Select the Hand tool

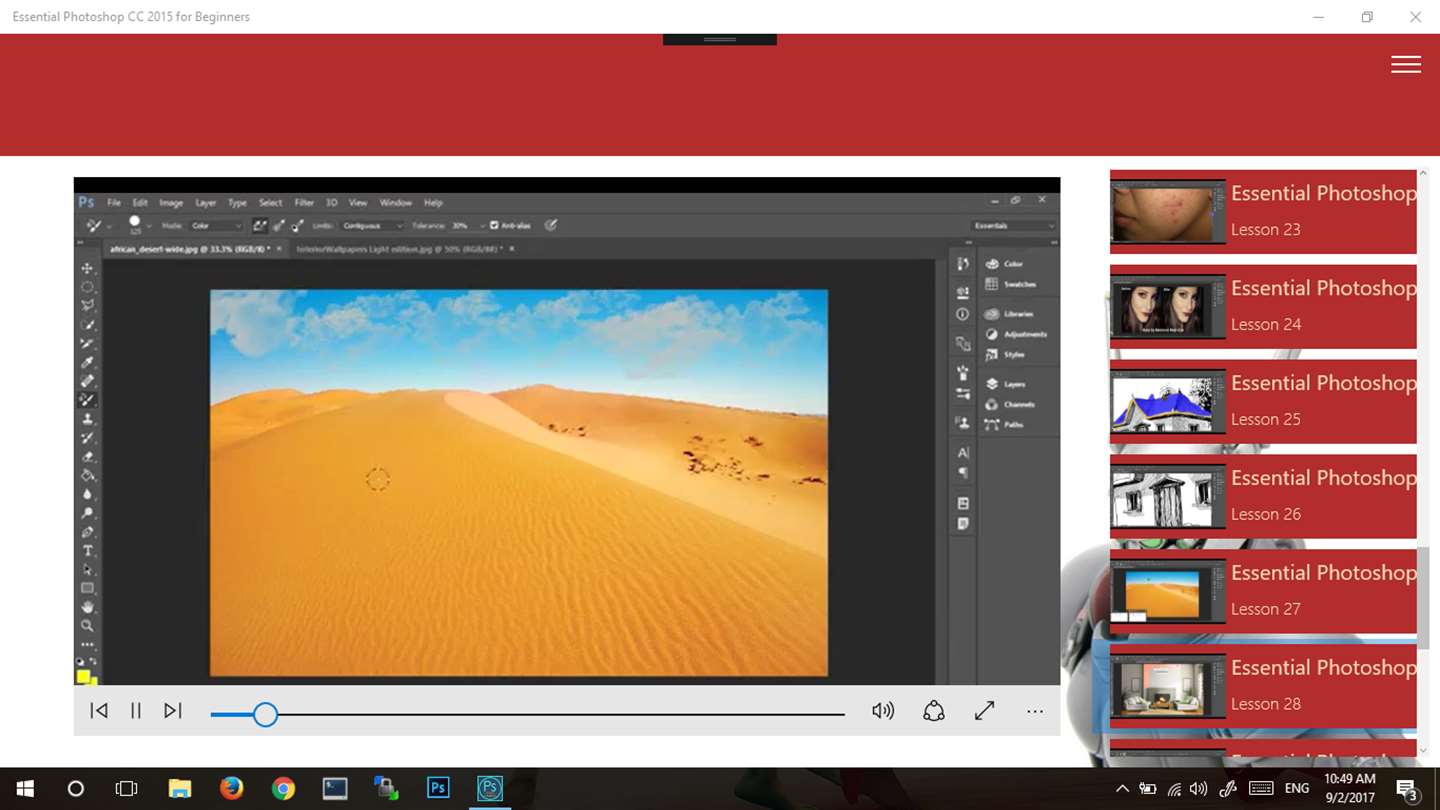88,607
